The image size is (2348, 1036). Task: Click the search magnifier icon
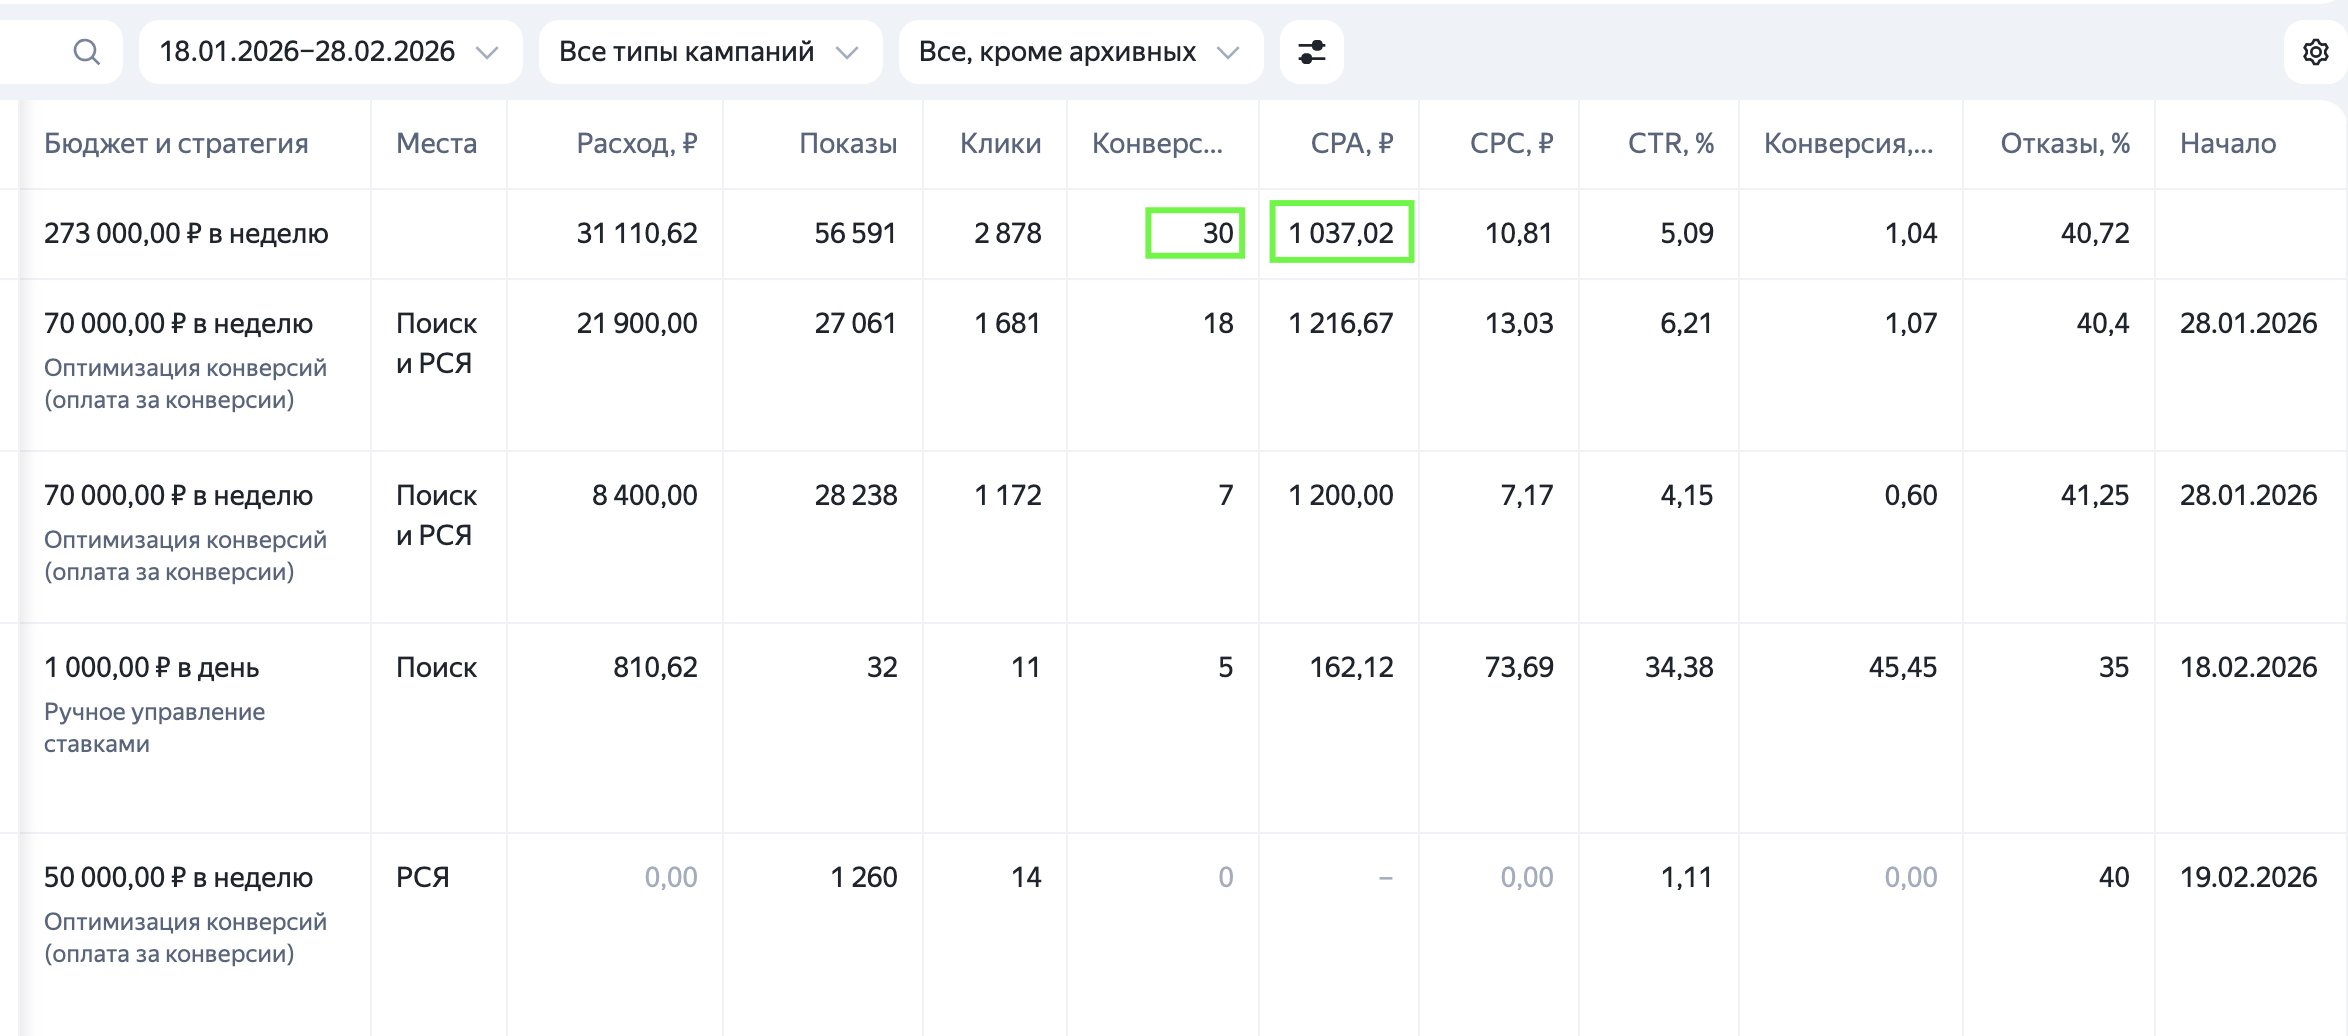(87, 52)
